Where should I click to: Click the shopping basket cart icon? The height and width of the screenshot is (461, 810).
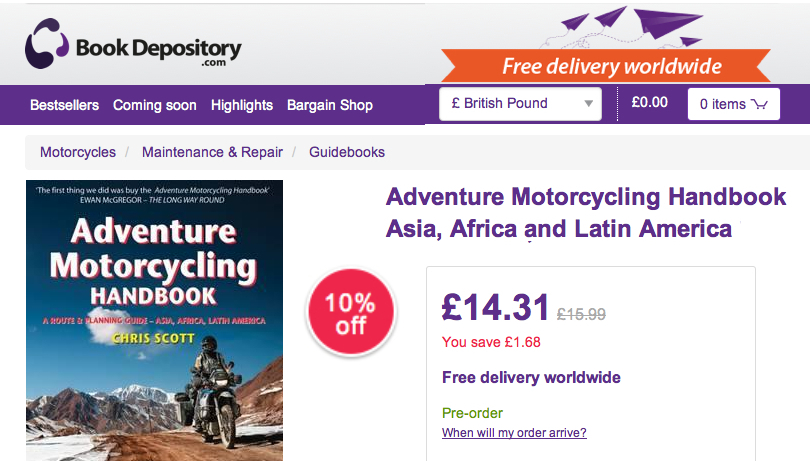point(760,104)
